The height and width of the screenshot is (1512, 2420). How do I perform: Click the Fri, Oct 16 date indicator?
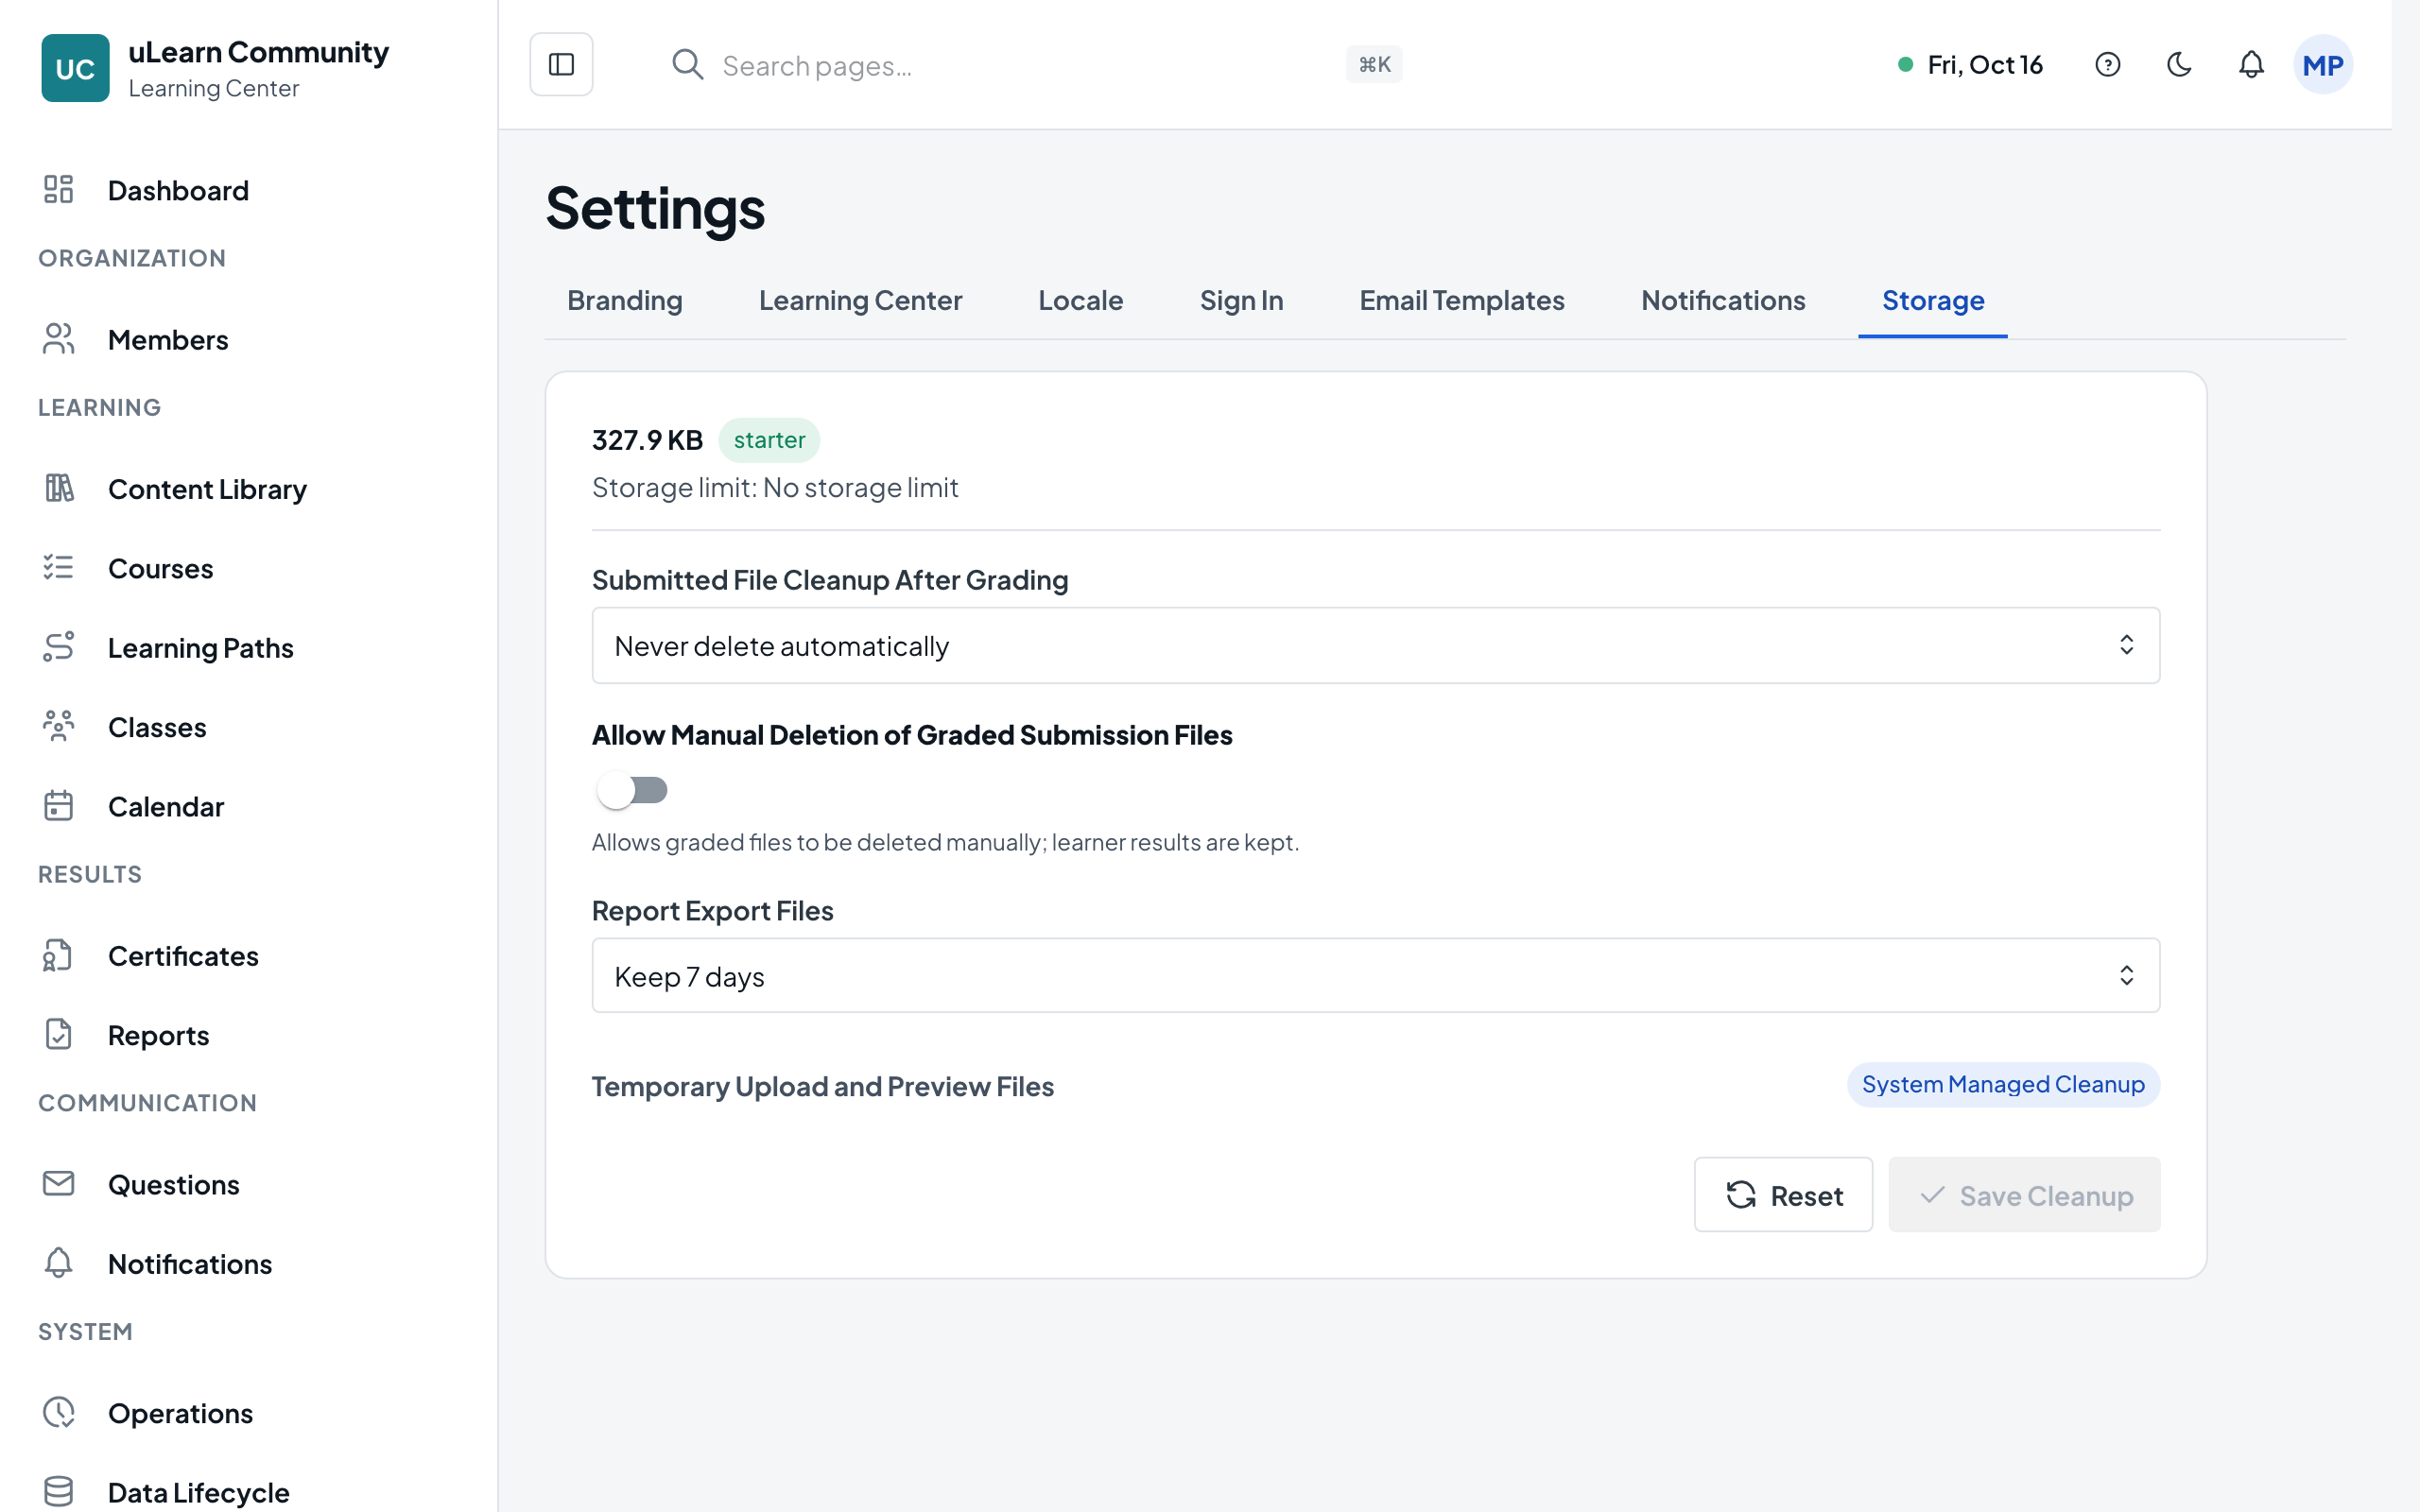click(x=1970, y=64)
